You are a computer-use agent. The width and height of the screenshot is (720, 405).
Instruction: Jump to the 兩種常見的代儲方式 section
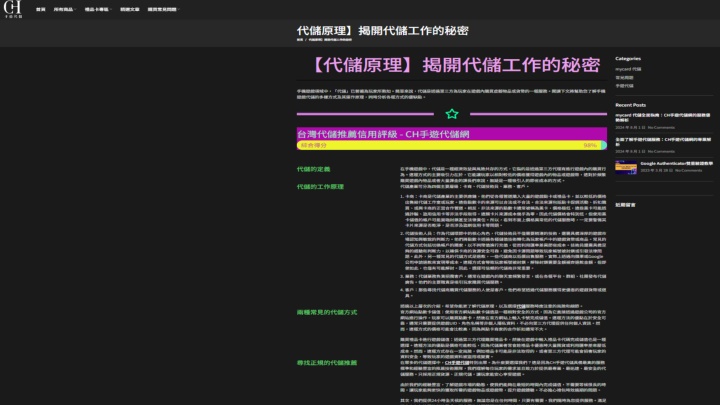point(326,312)
